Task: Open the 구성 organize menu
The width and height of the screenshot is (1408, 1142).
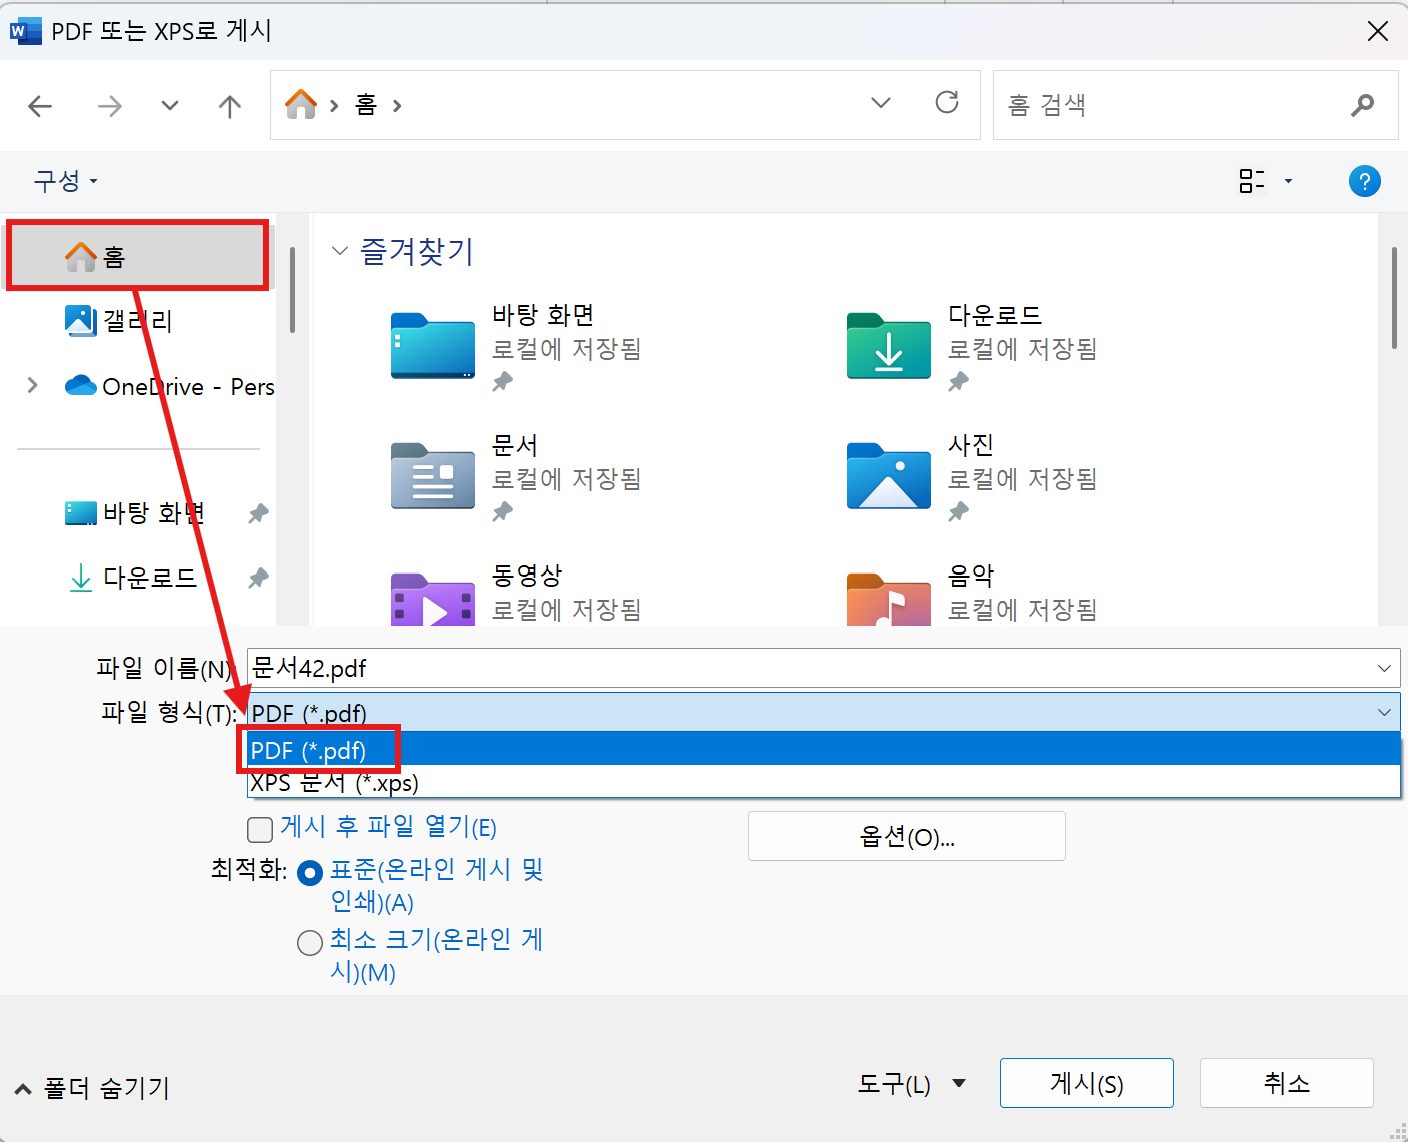Action: coord(66,181)
